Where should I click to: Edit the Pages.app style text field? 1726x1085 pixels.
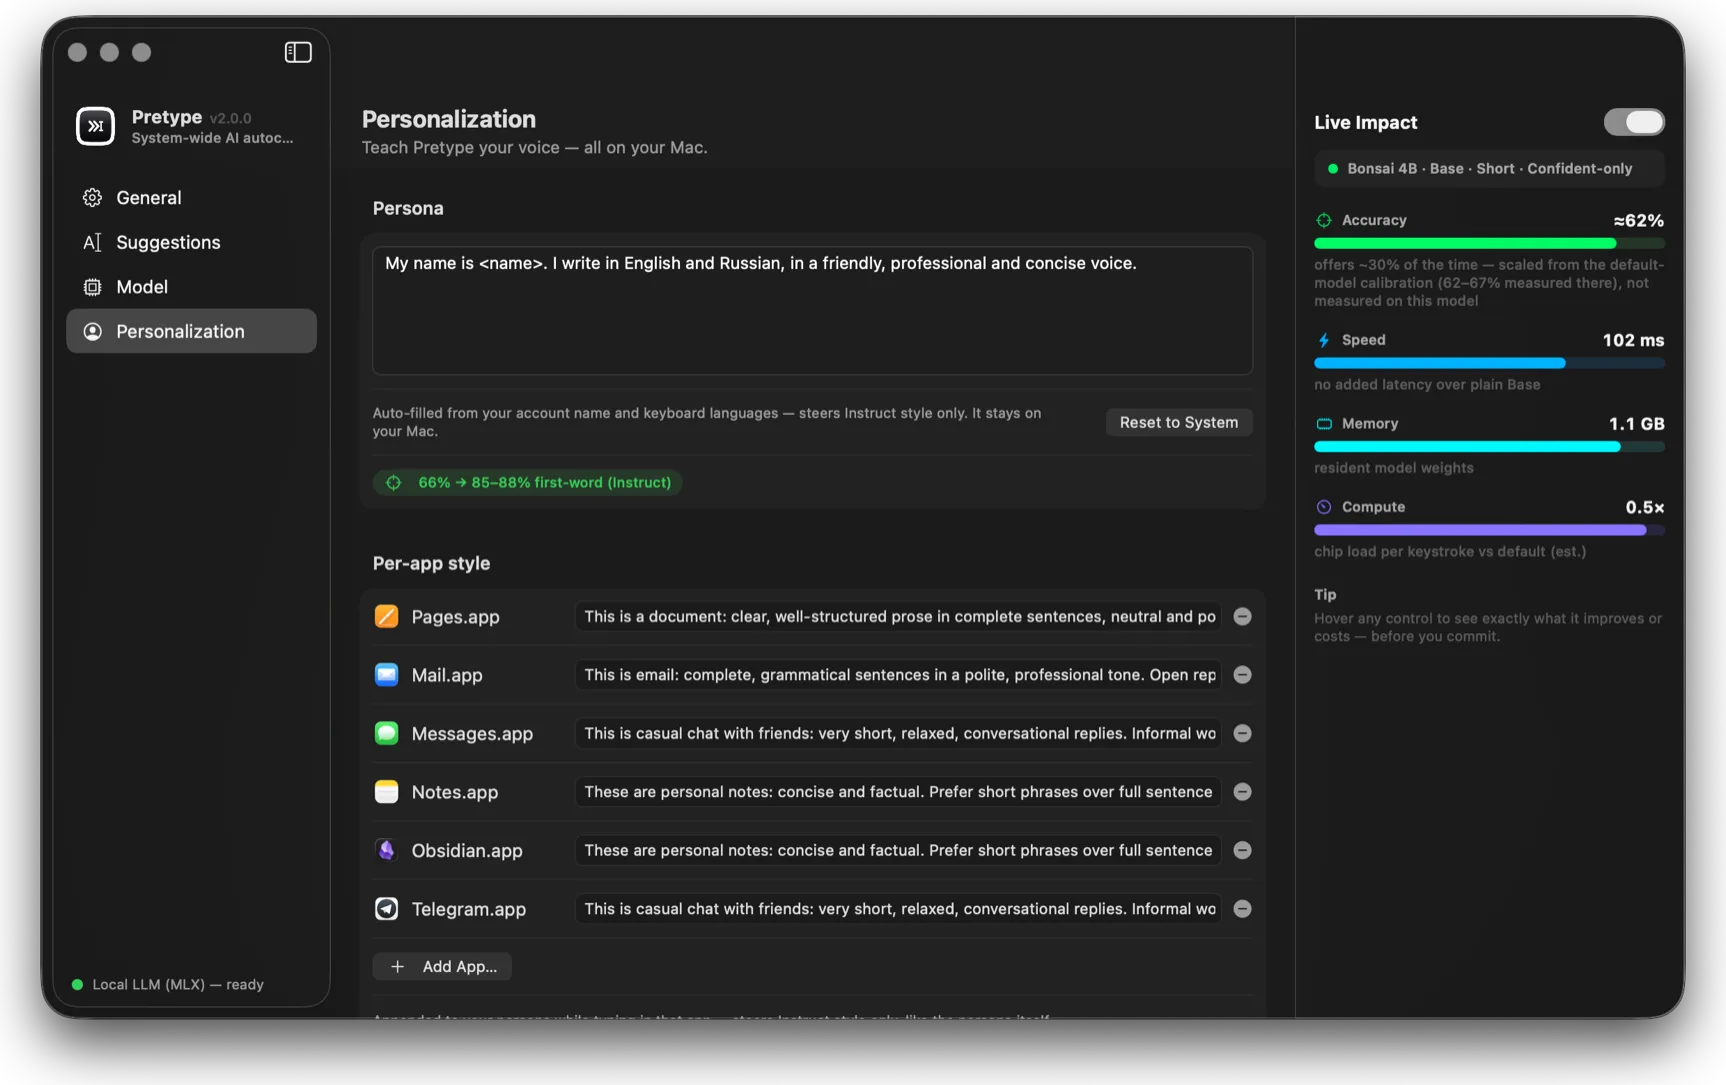pyautogui.click(x=898, y=616)
